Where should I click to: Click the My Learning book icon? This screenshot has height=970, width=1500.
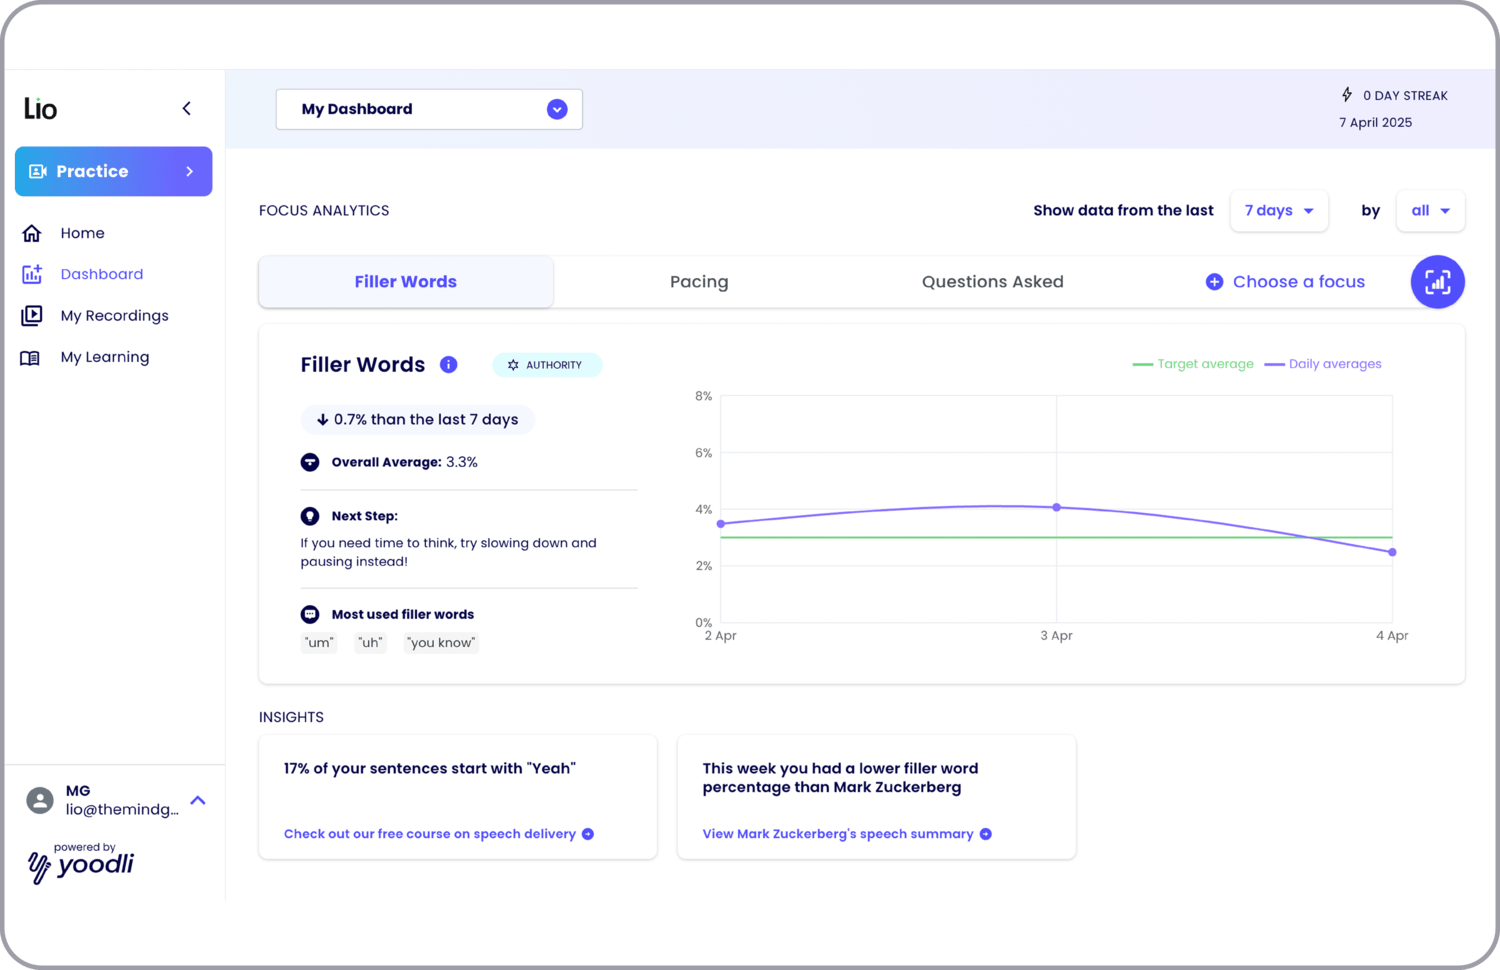tap(31, 358)
